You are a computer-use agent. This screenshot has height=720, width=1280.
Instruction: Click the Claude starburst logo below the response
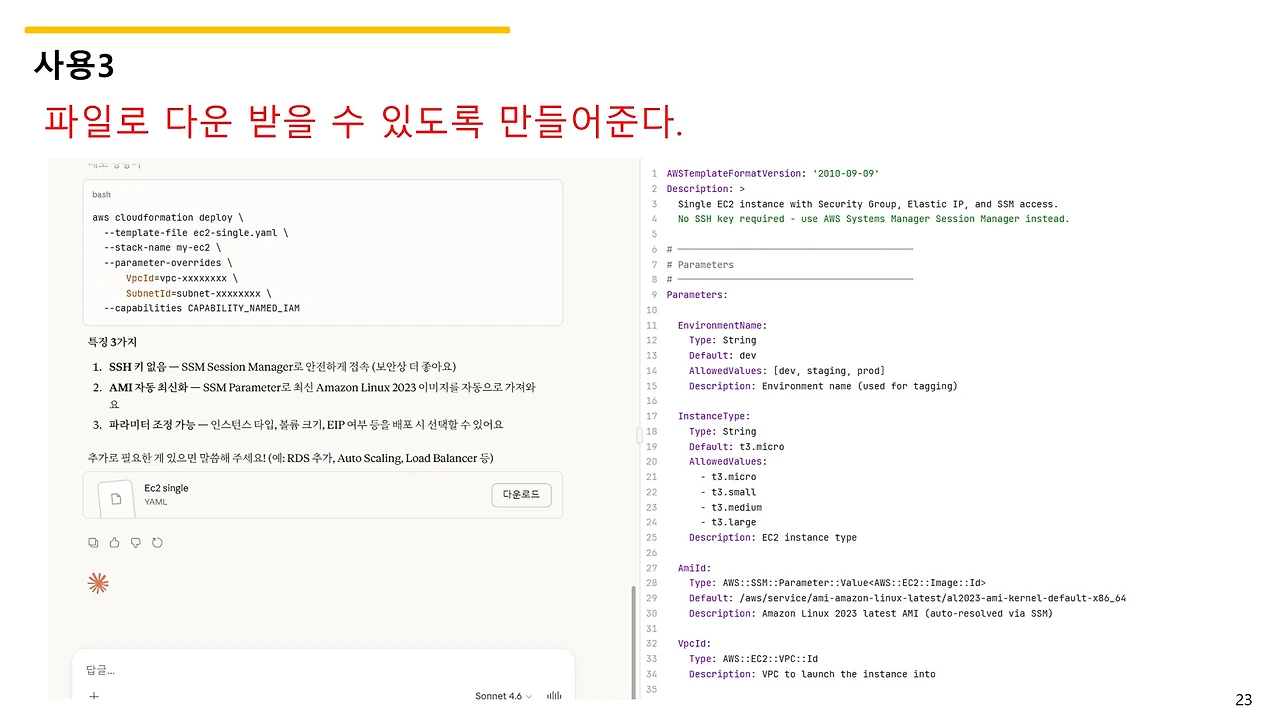point(97,582)
